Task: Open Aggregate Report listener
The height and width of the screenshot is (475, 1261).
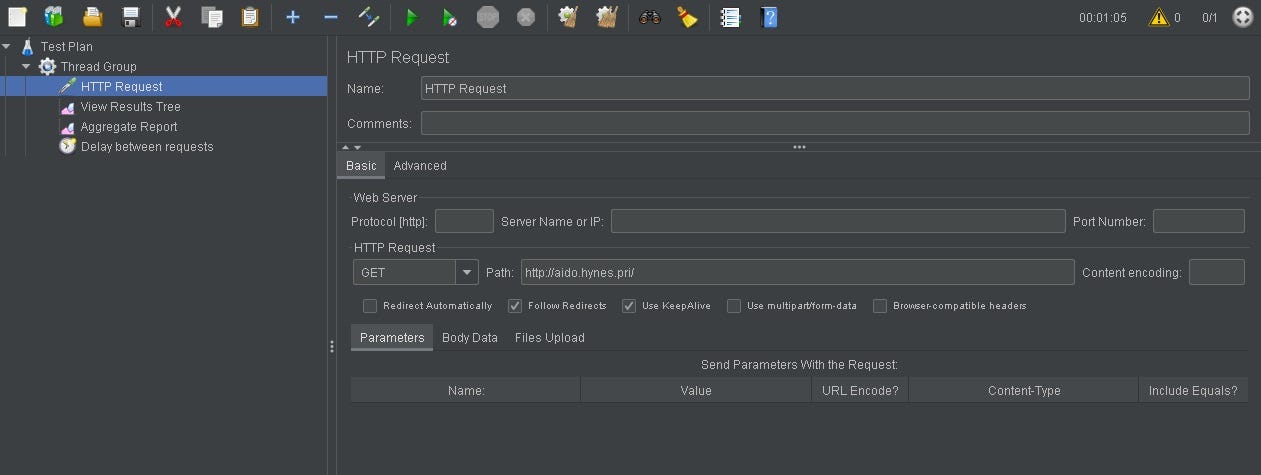Action: click(128, 126)
